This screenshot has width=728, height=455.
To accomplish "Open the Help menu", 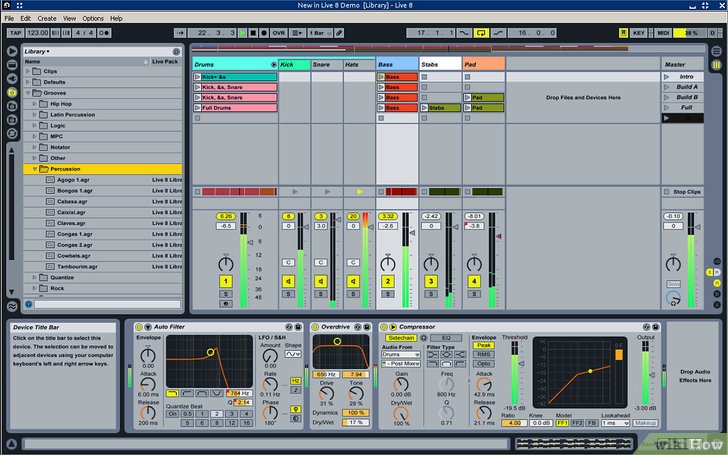I will point(116,19).
